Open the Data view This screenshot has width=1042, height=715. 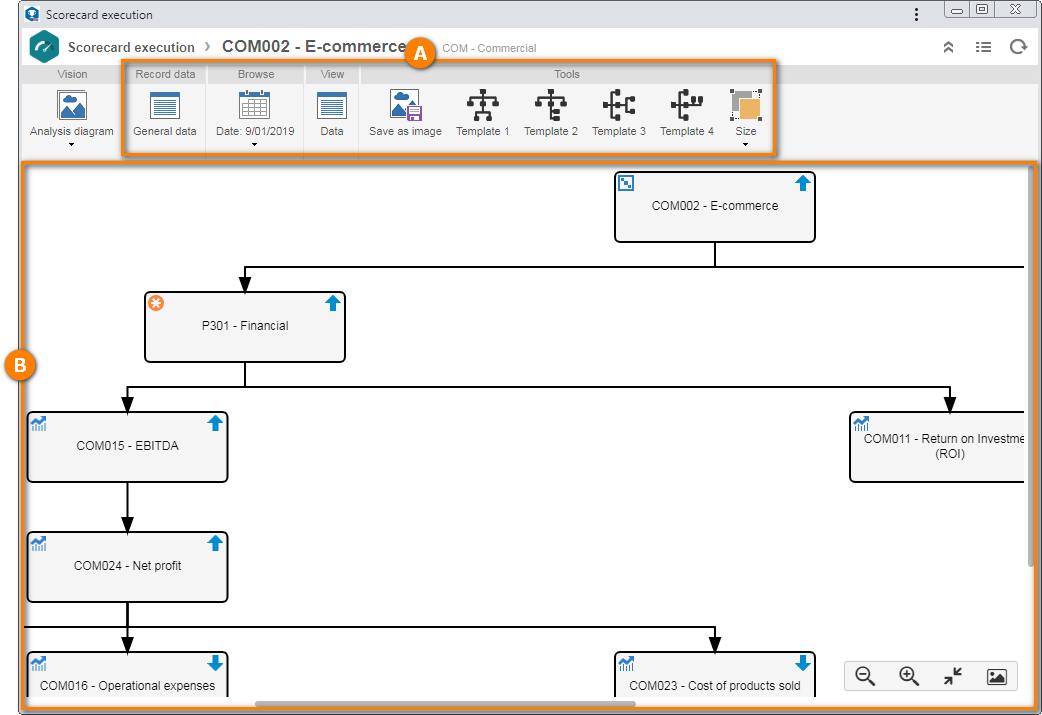coord(332,114)
